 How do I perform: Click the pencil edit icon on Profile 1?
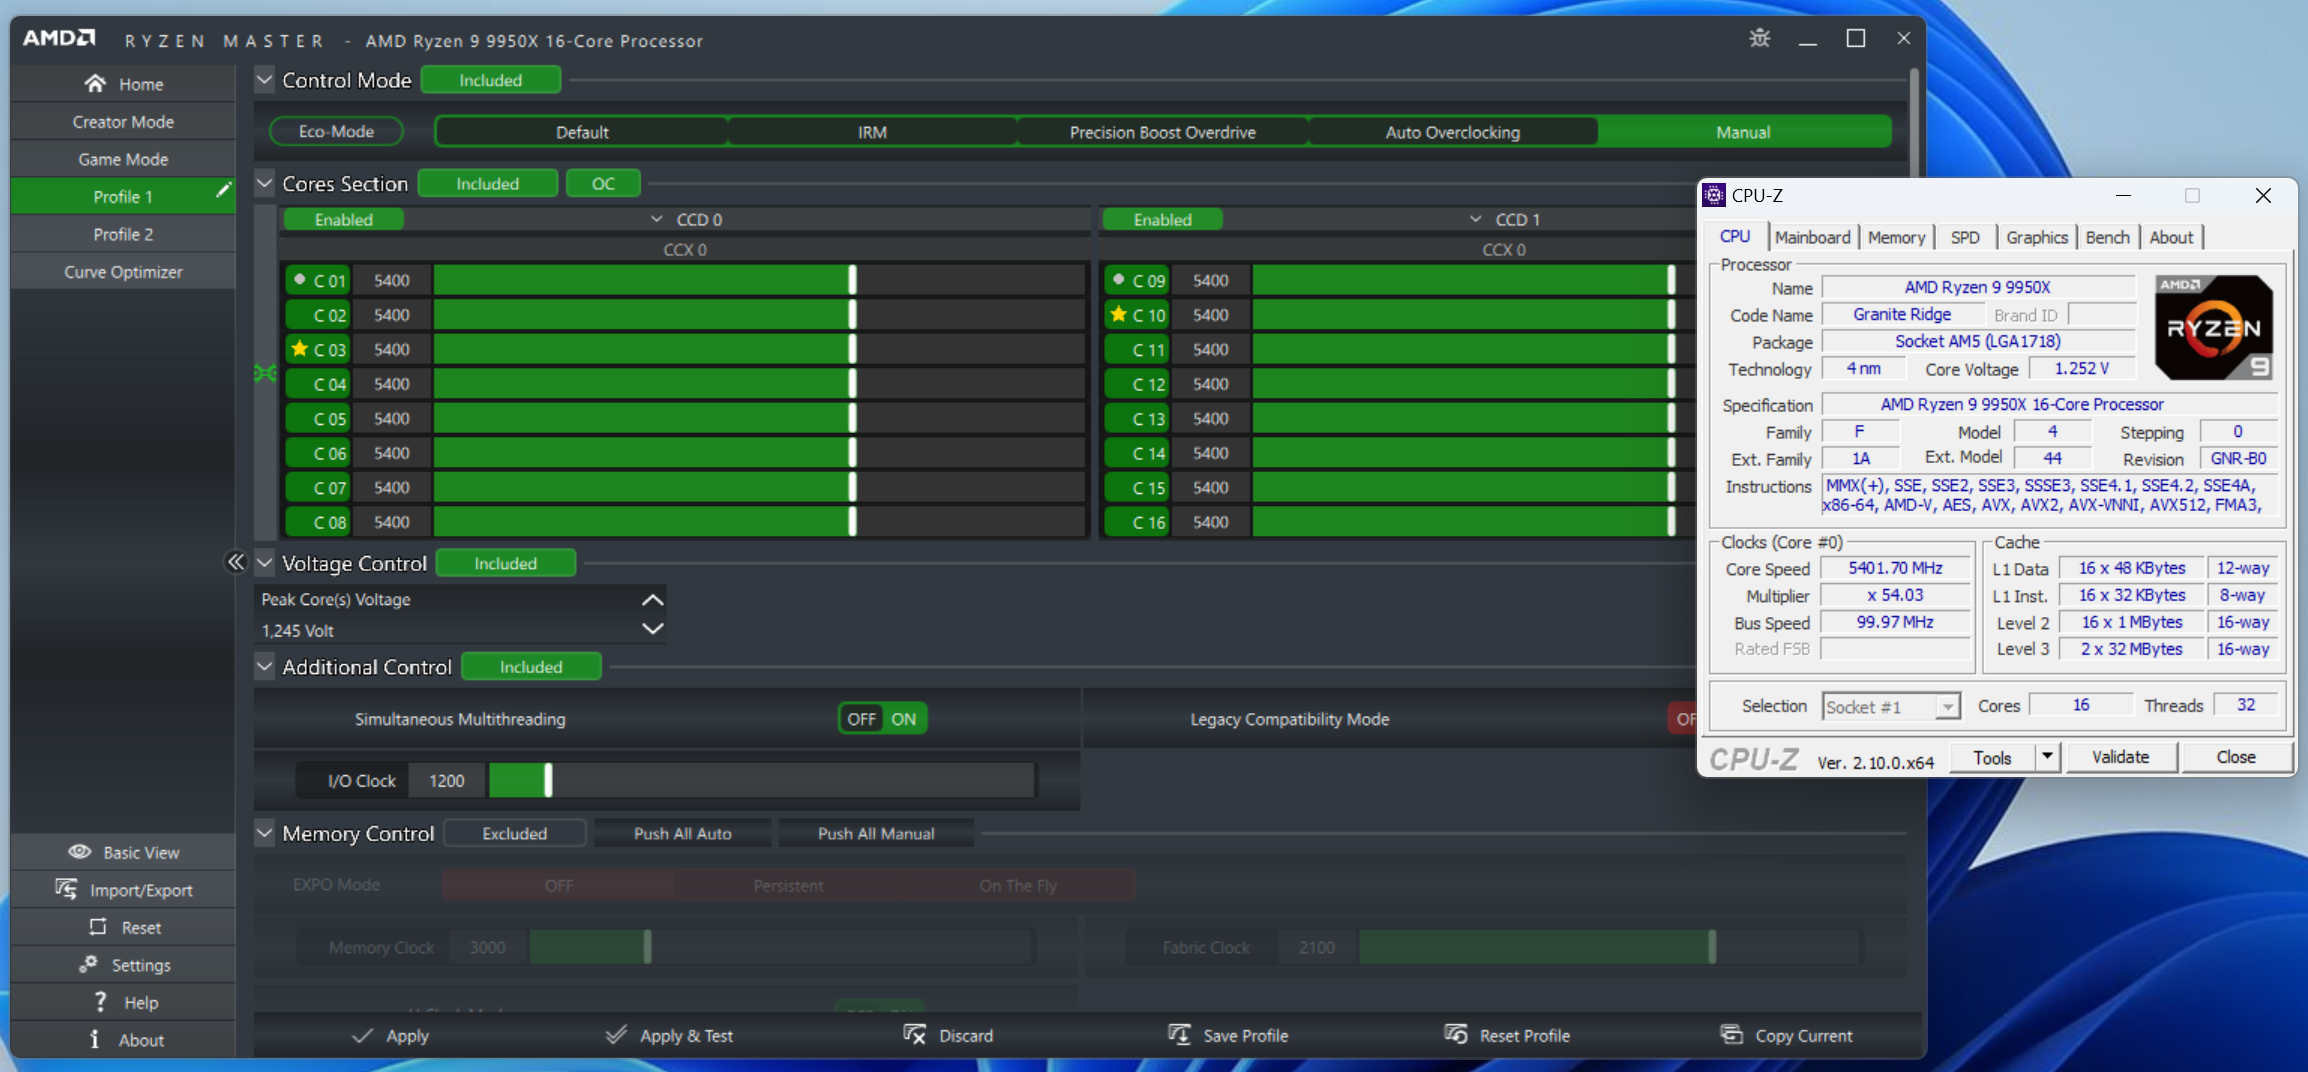[x=224, y=189]
